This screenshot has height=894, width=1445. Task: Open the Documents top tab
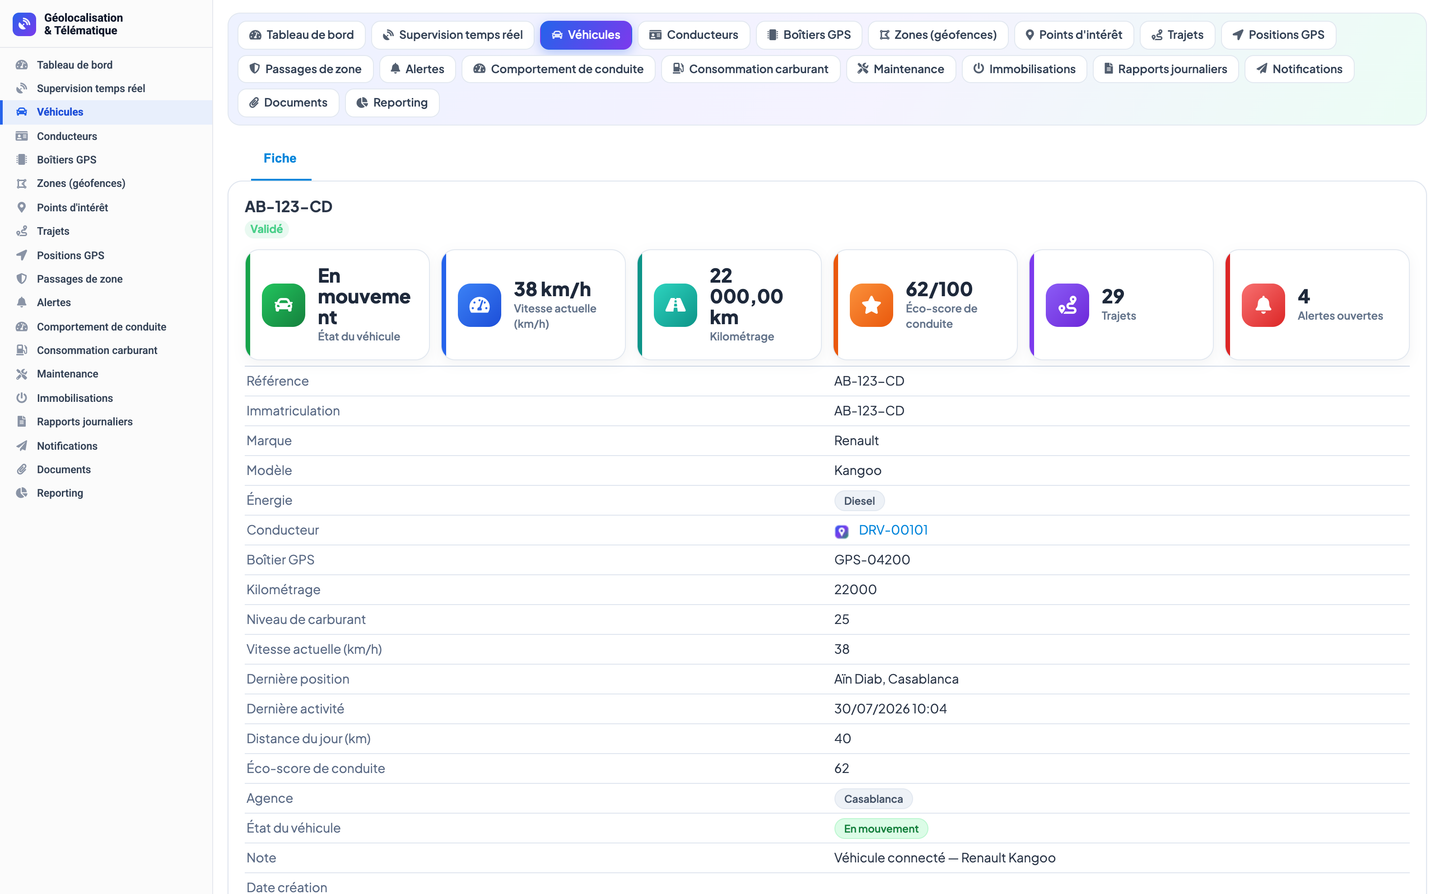point(289,103)
